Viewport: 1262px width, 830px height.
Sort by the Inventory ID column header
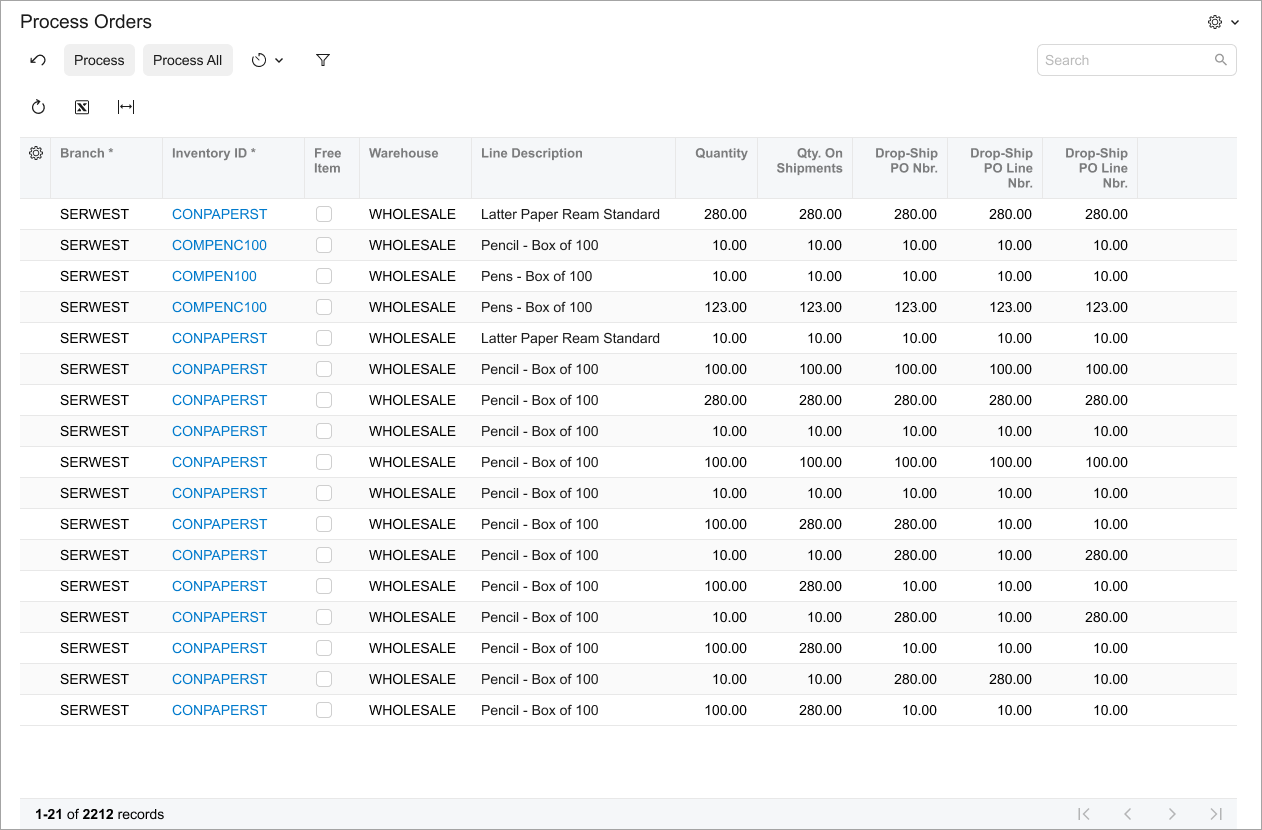(213, 153)
